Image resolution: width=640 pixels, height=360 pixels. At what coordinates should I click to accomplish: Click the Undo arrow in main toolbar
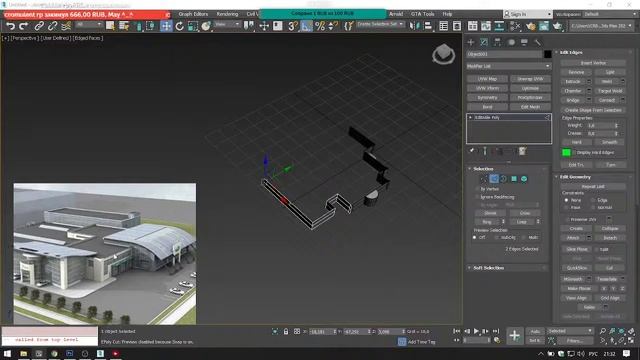pyautogui.click(x=10, y=27)
